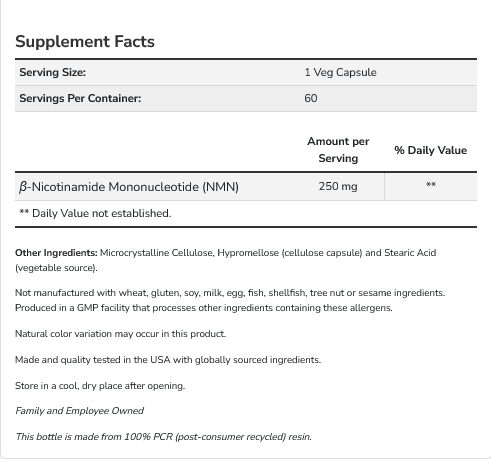This screenshot has height=459, width=491.
Task: Click the vegetable source text
Action: tap(56, 268)
